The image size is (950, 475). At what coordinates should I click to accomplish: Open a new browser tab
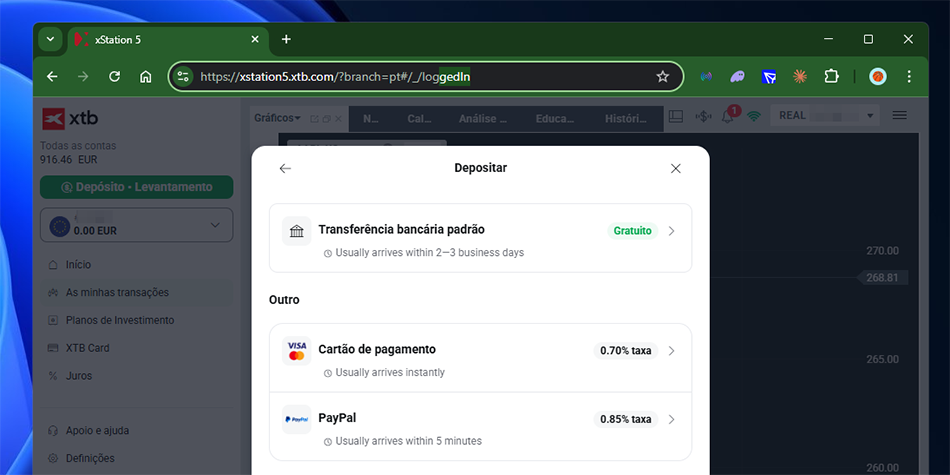(x=286, y=39)
